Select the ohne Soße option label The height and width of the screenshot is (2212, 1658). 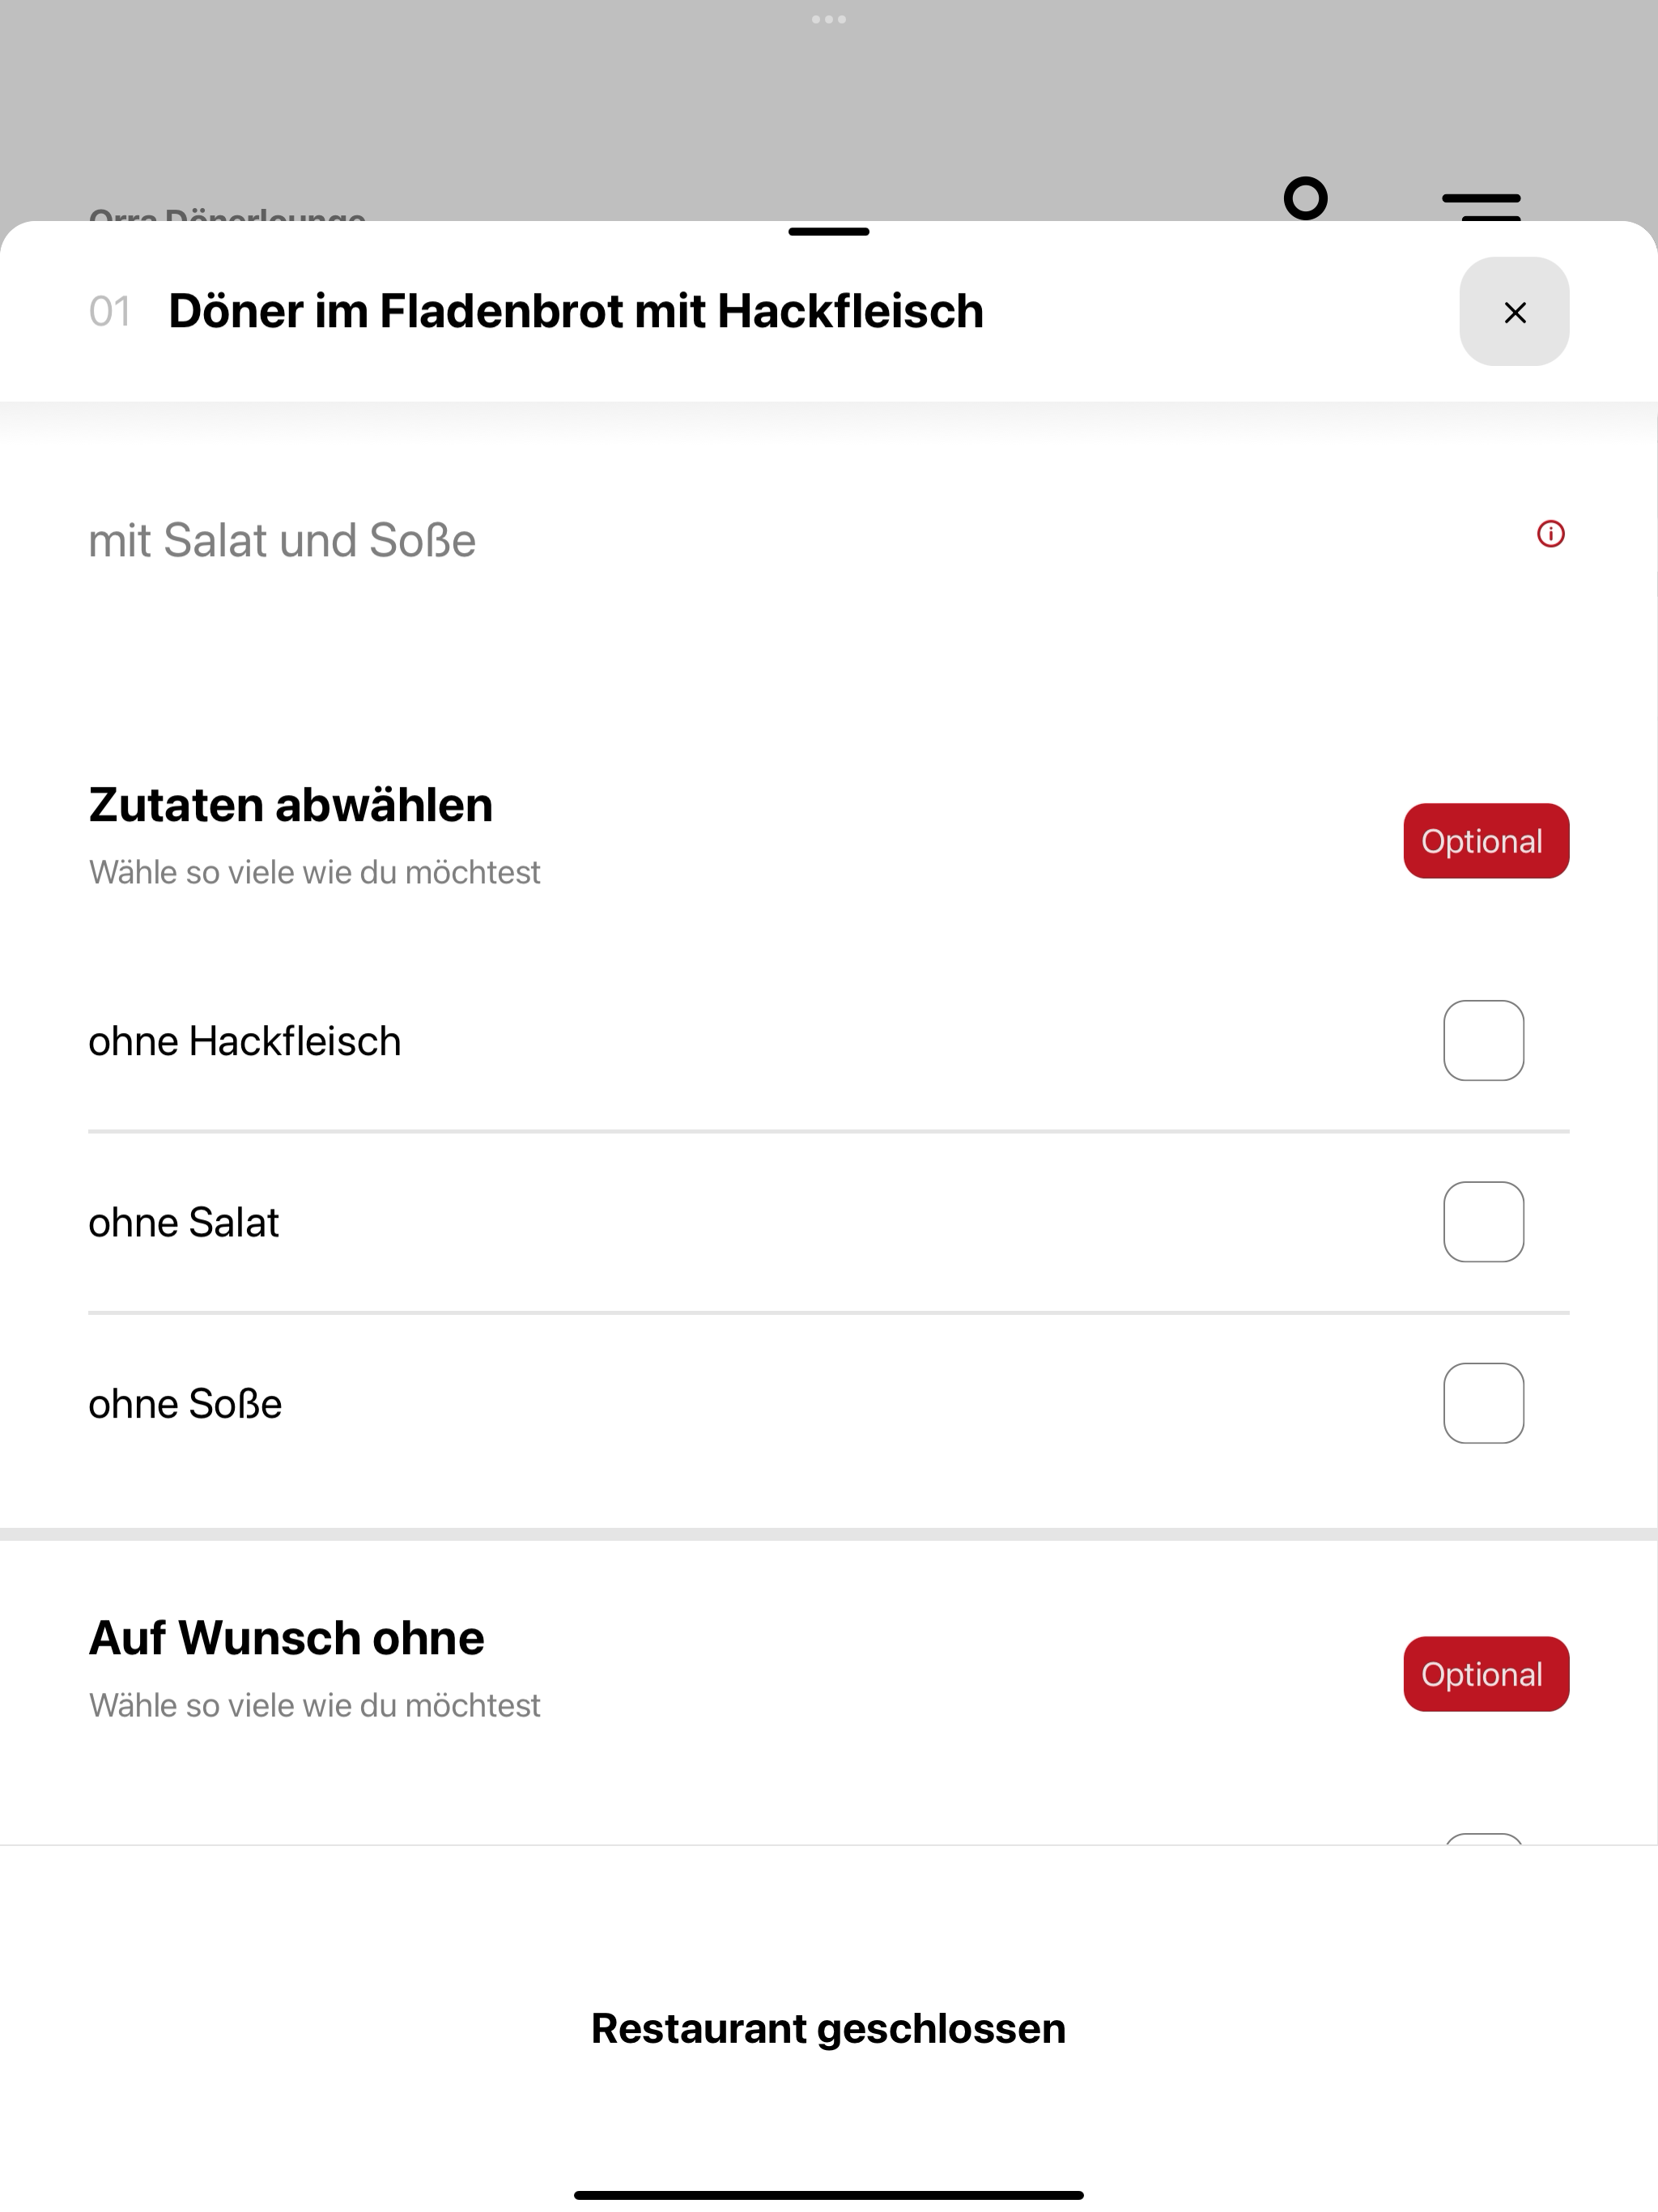pos(185,1404)
